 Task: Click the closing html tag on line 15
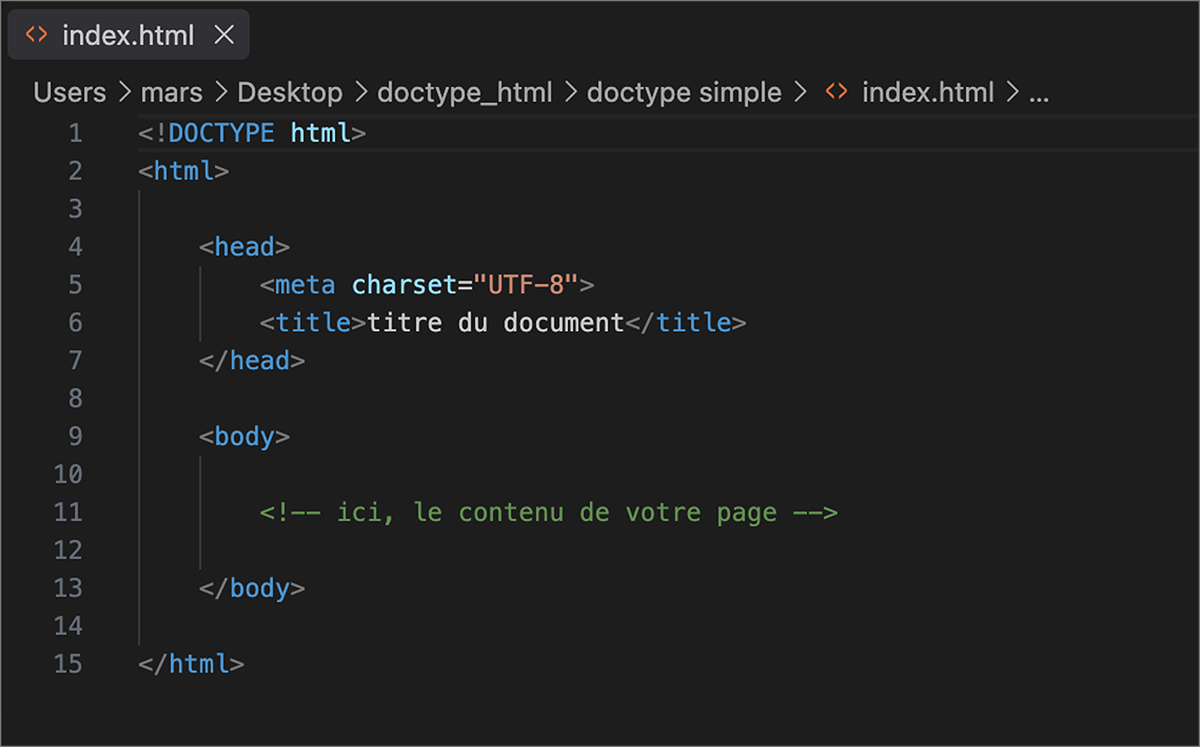click(191, 664)
